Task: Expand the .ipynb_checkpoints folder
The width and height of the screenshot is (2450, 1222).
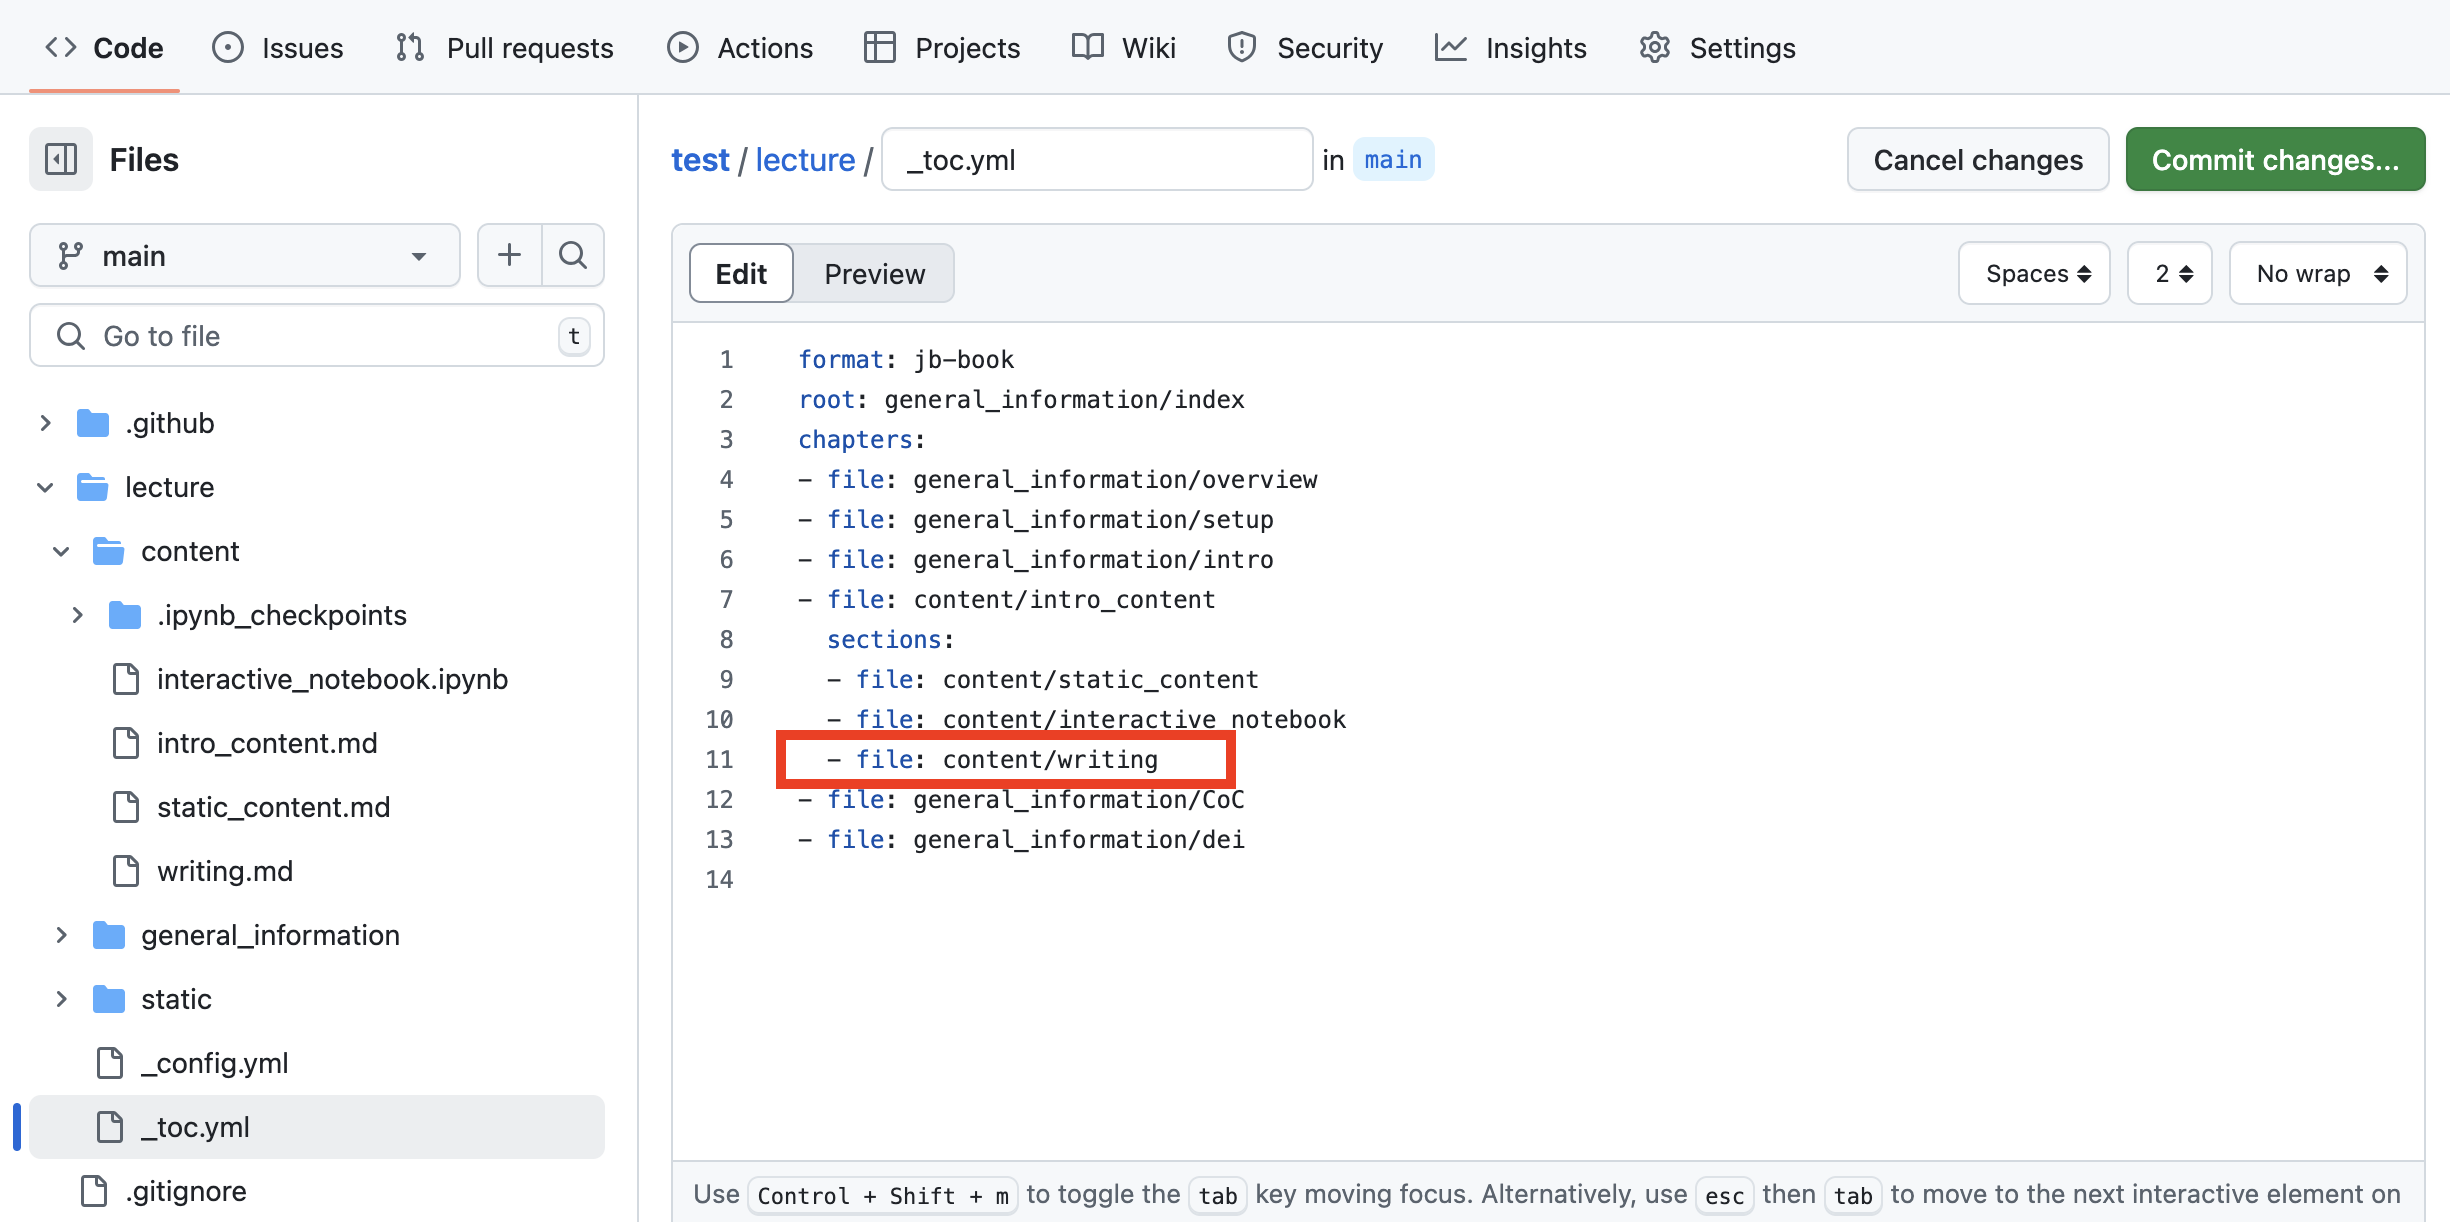Action: tap(78, 614)
